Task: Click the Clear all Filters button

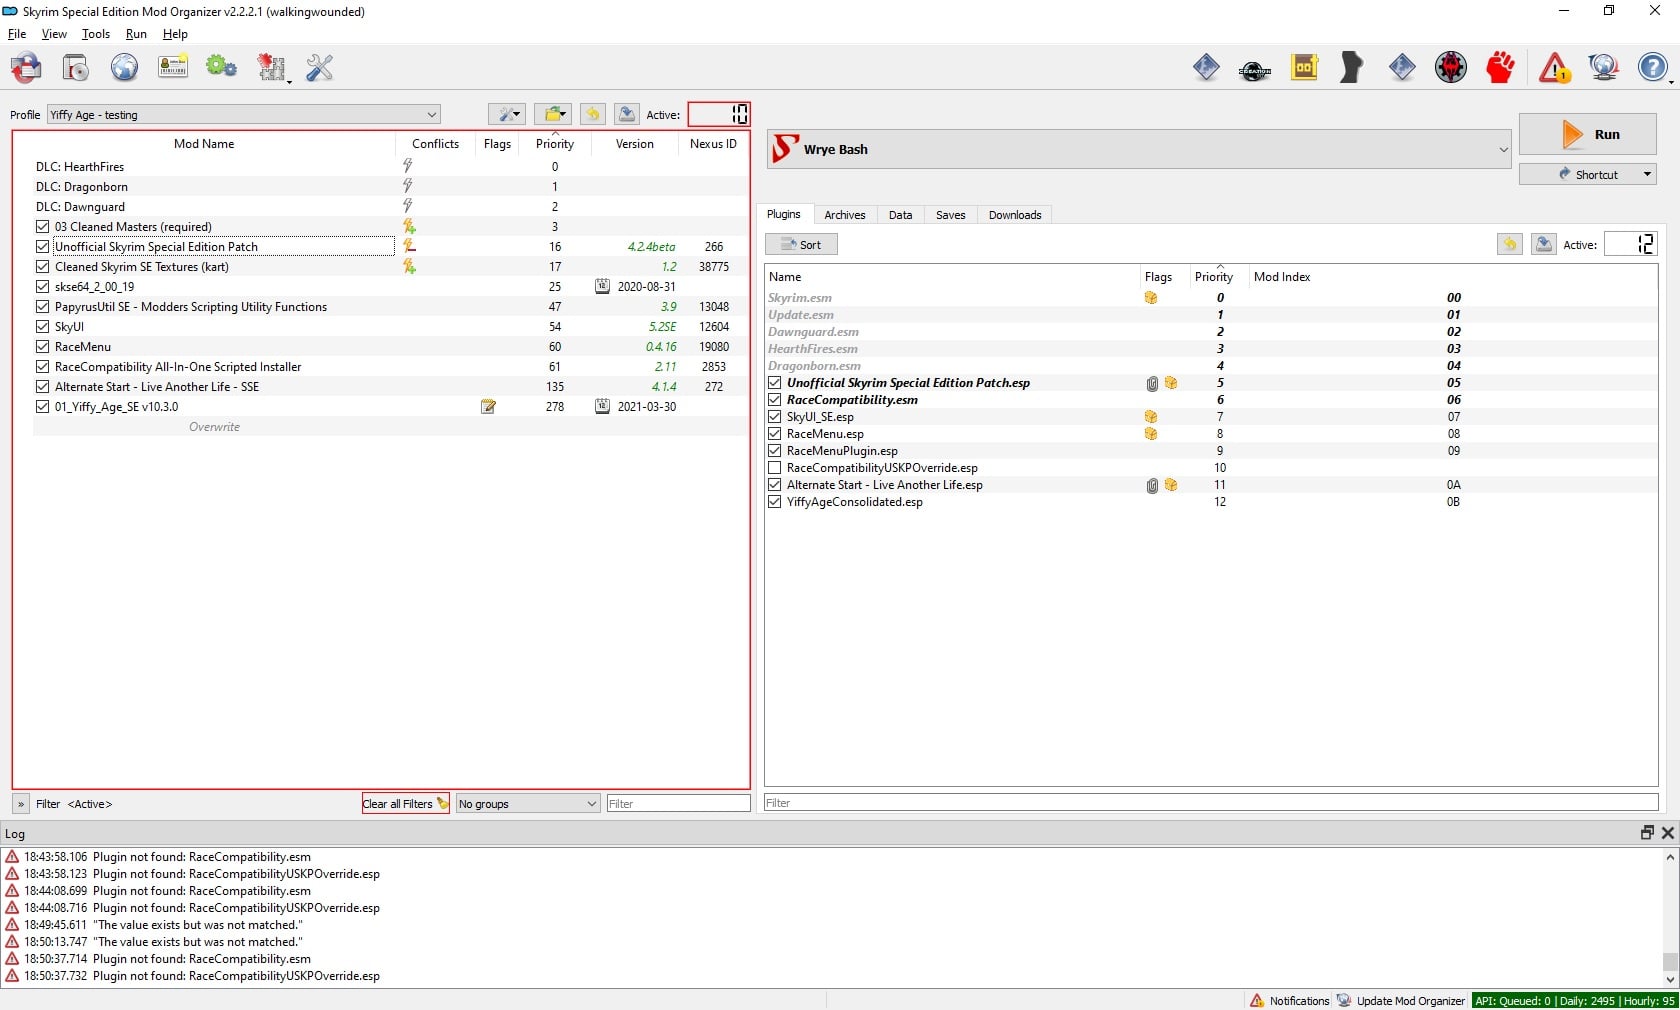Action: tap(406, 804)
